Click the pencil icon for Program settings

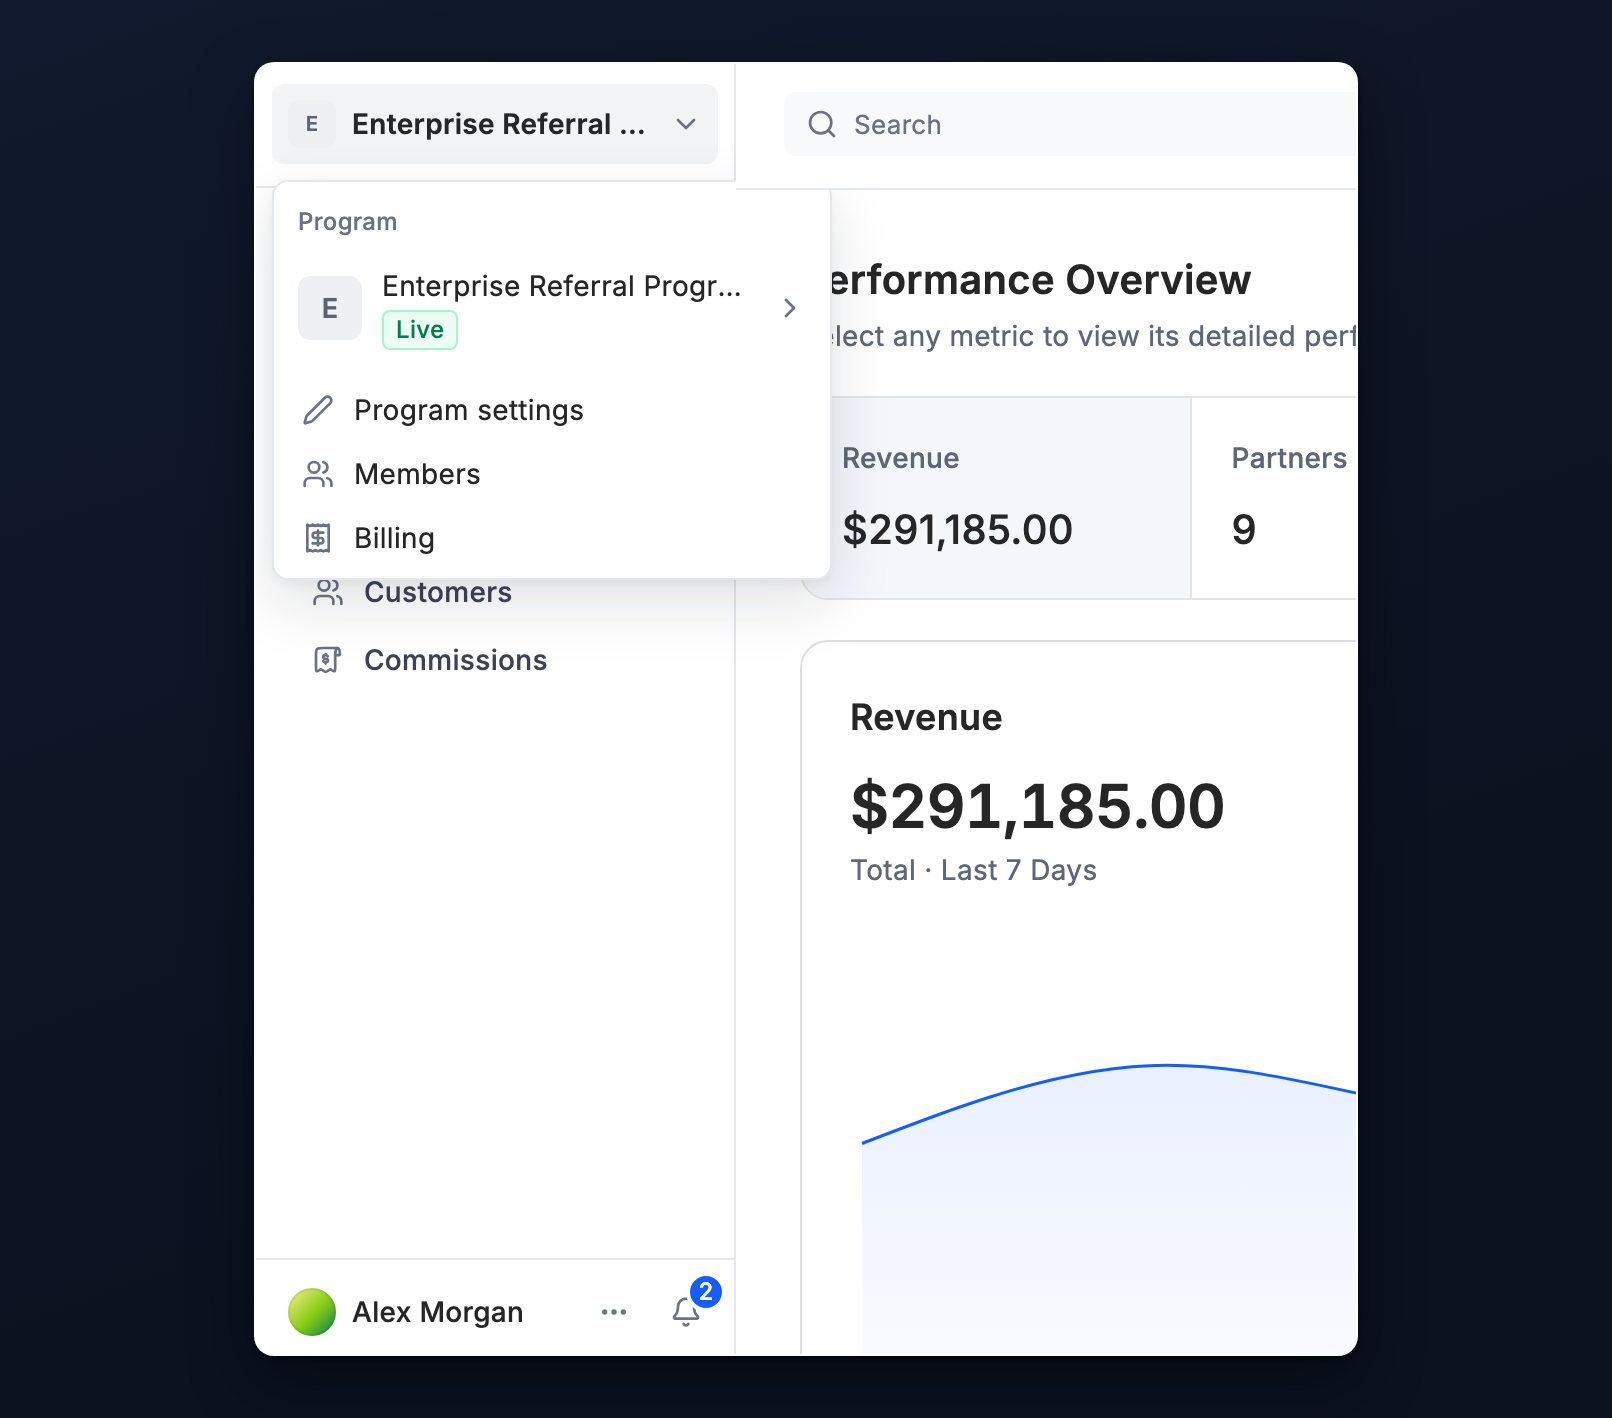(x=318, y=410)
